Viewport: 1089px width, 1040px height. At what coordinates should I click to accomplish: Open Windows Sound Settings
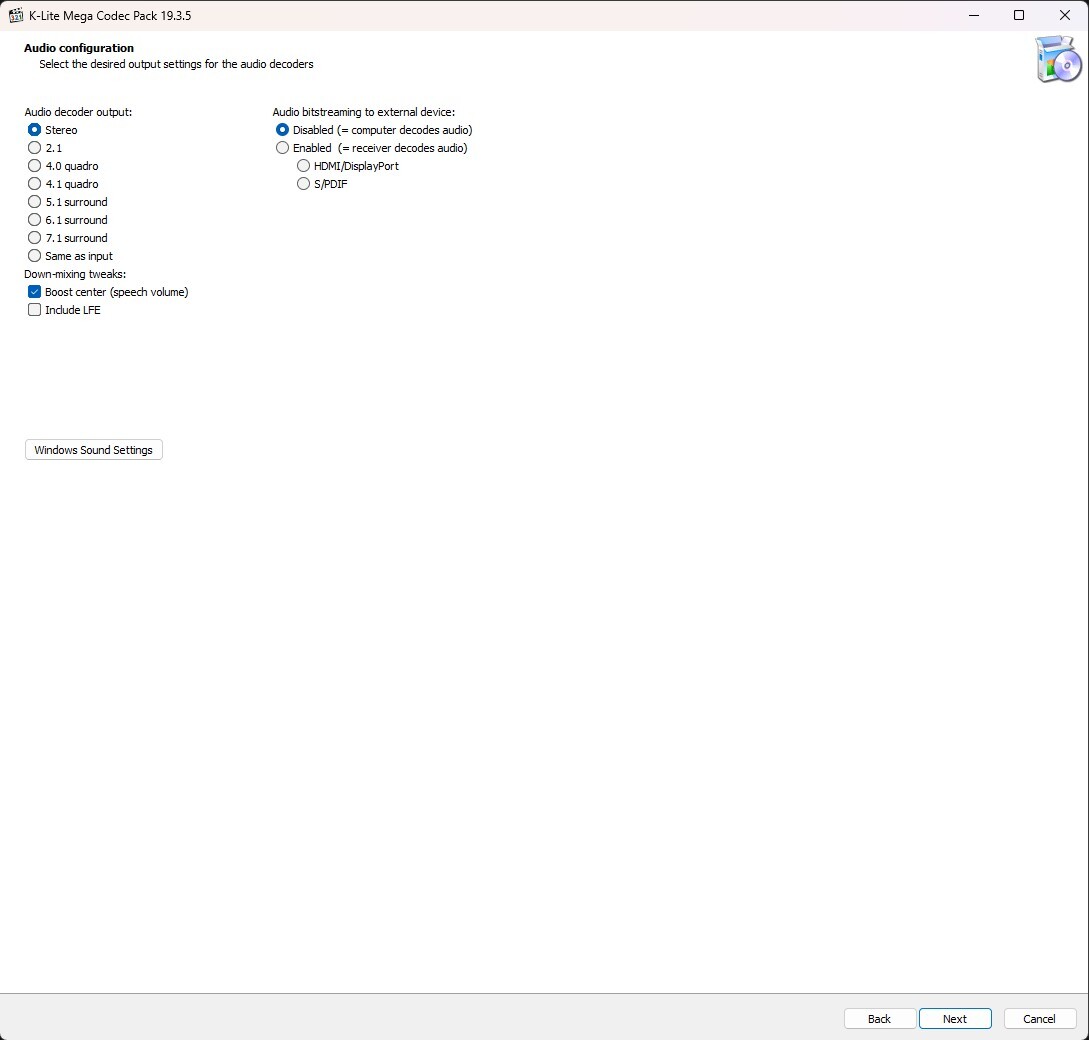[x=93, y=450]
